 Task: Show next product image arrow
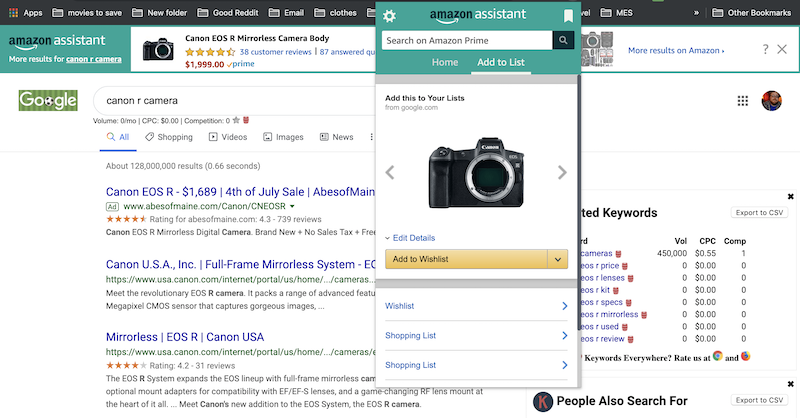562,173
